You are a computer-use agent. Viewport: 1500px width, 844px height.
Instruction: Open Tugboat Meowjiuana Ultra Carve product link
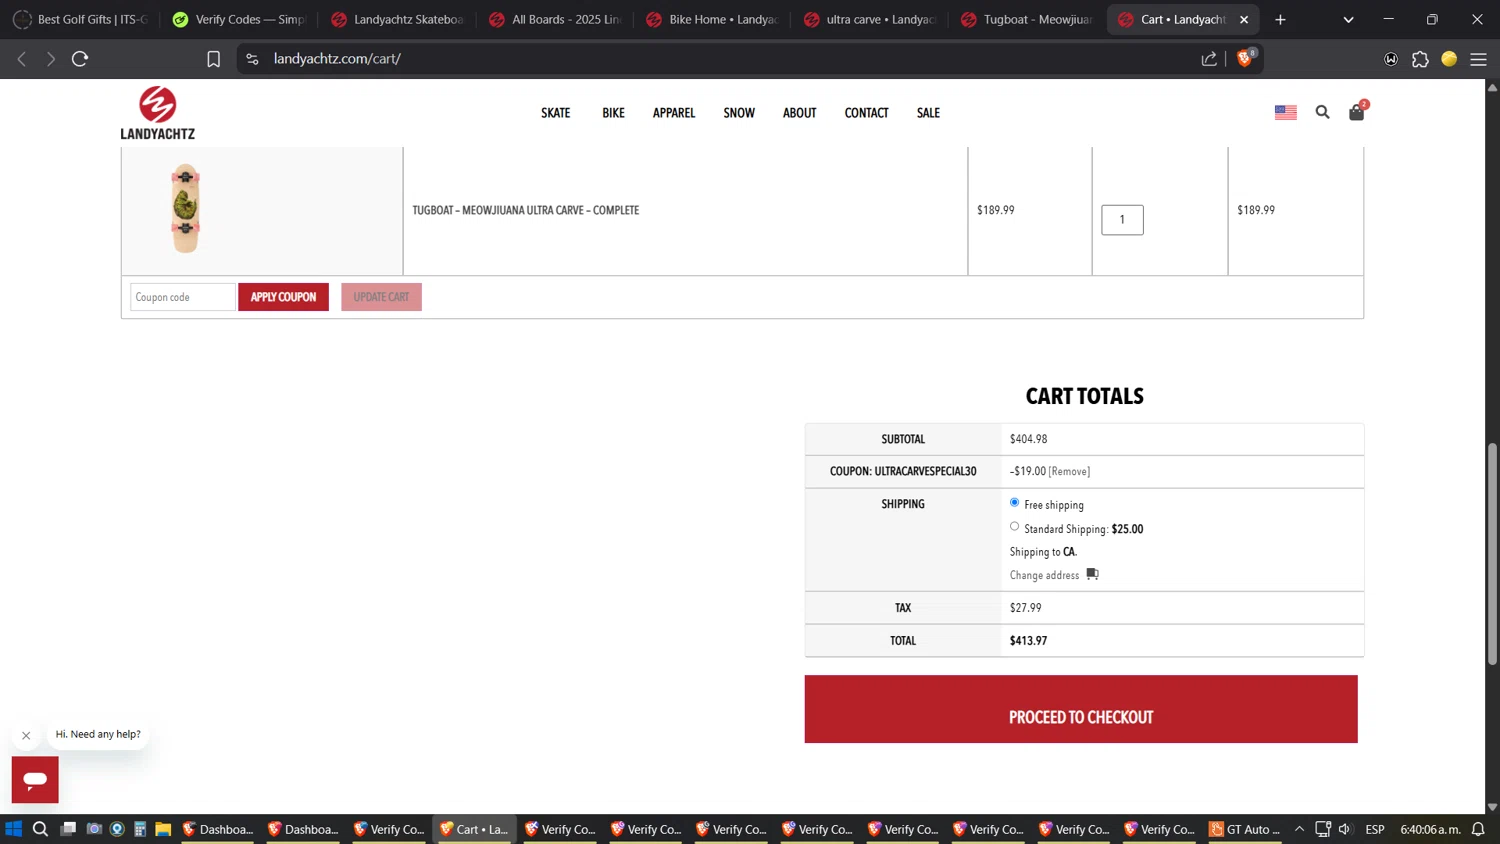(x=525, y=210)
